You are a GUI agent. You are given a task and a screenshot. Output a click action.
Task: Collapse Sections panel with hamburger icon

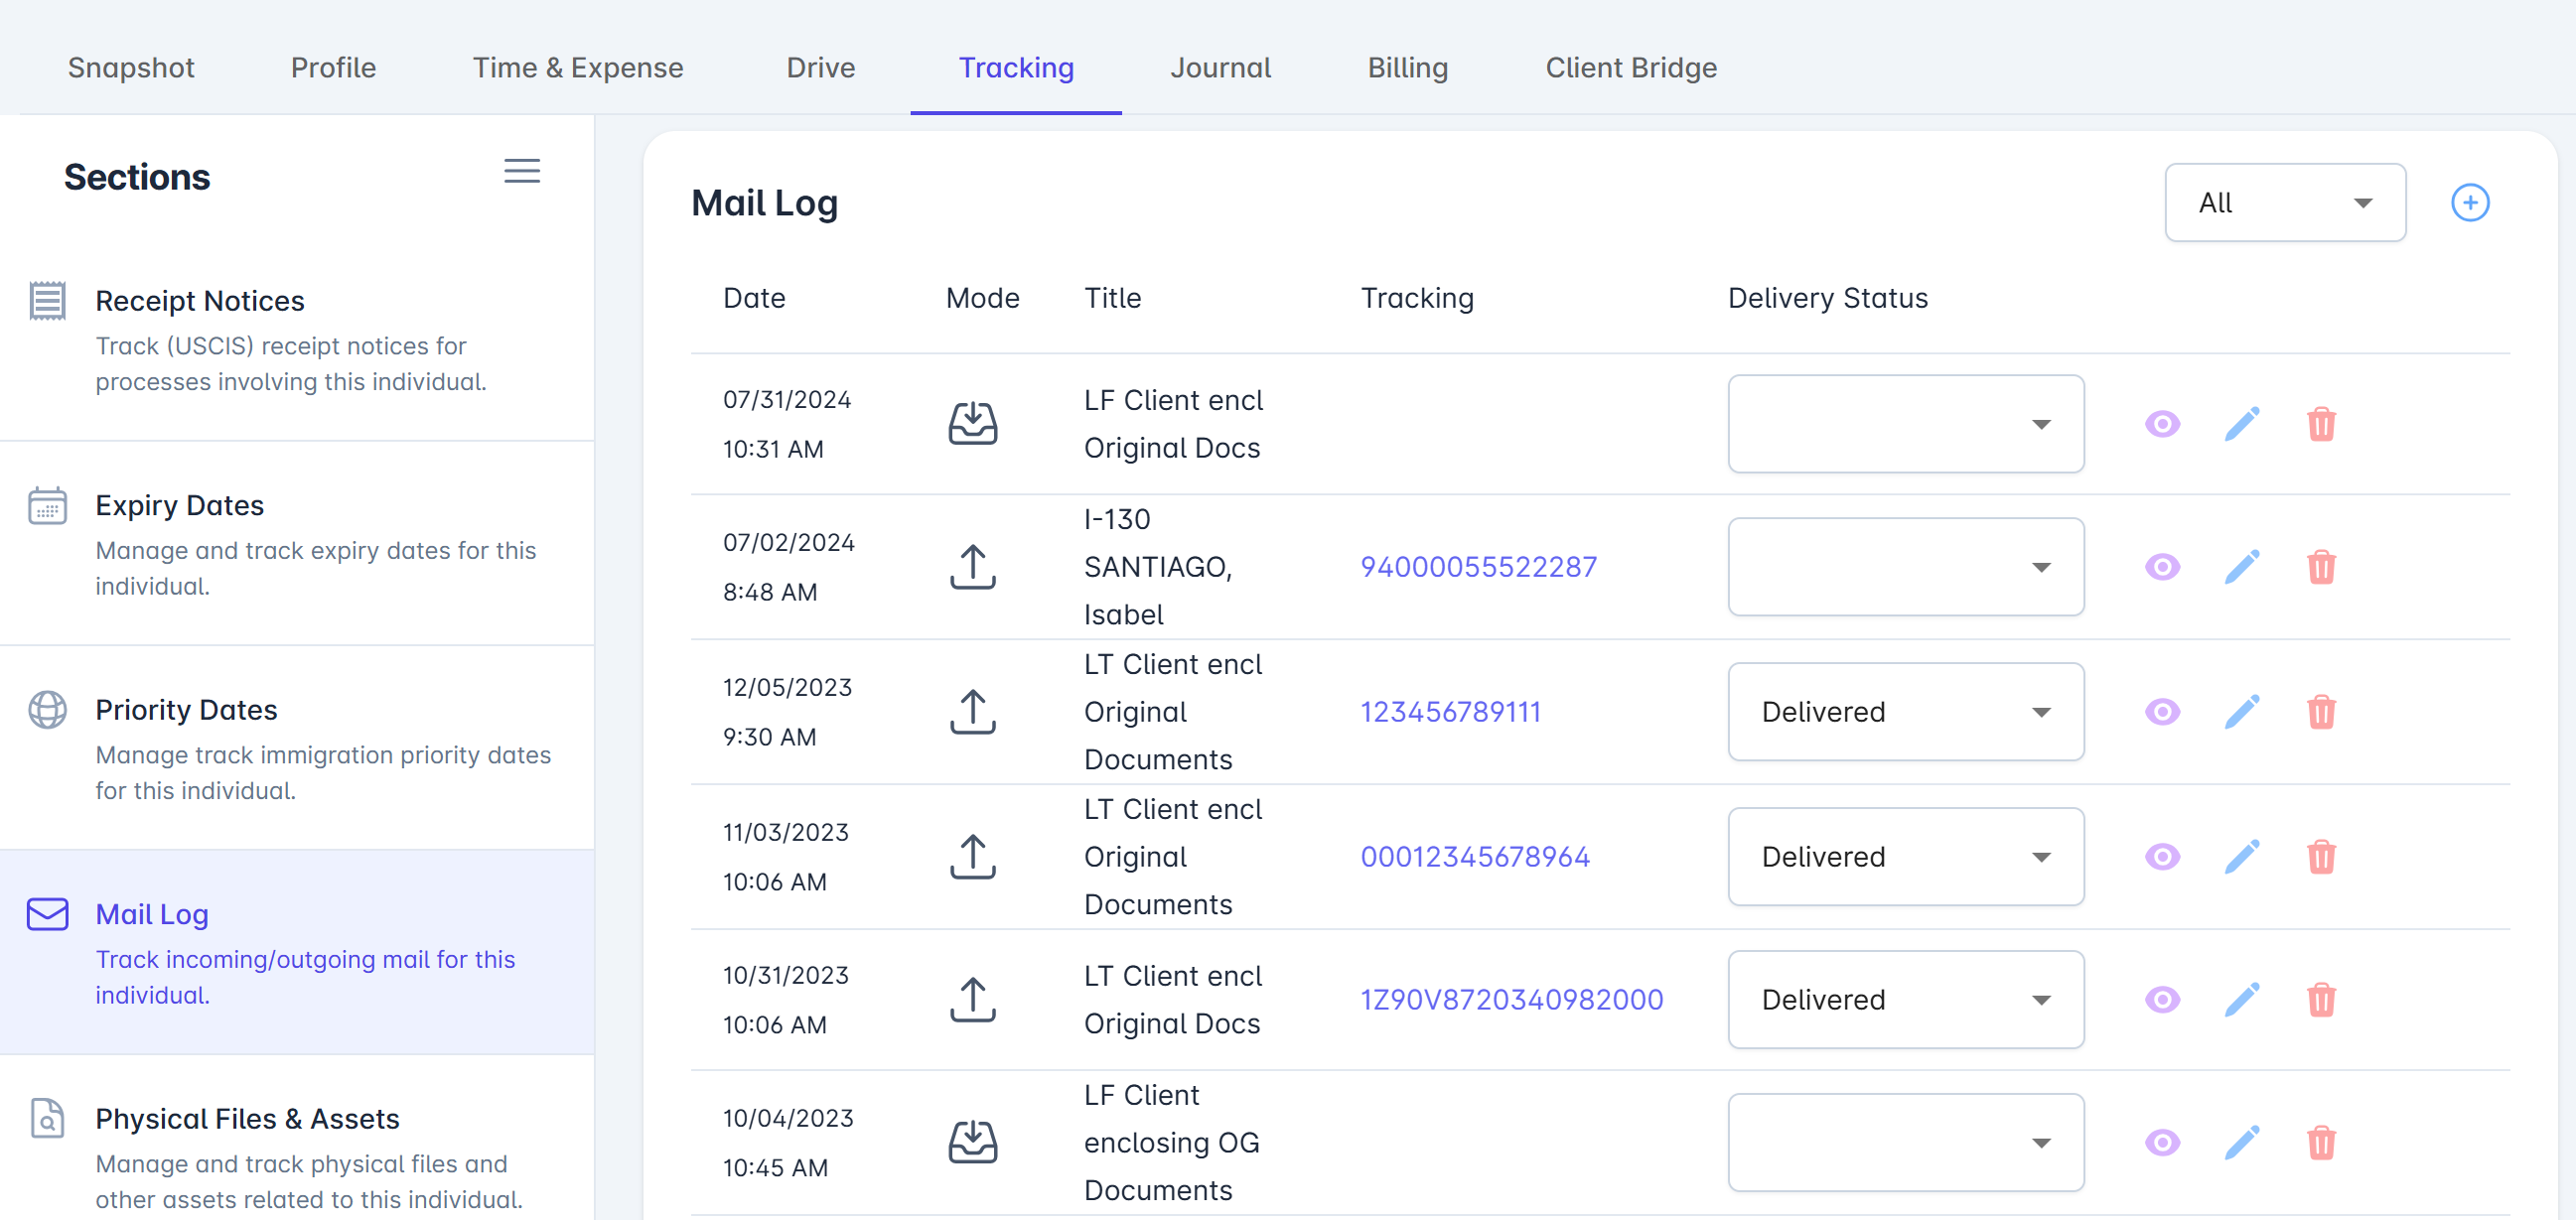(x=521, y=172)
